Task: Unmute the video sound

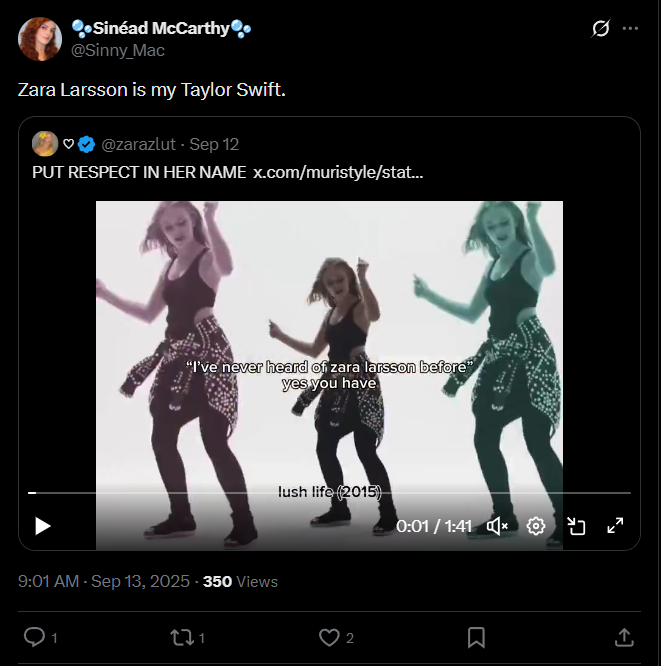Action: click(497, 526)
